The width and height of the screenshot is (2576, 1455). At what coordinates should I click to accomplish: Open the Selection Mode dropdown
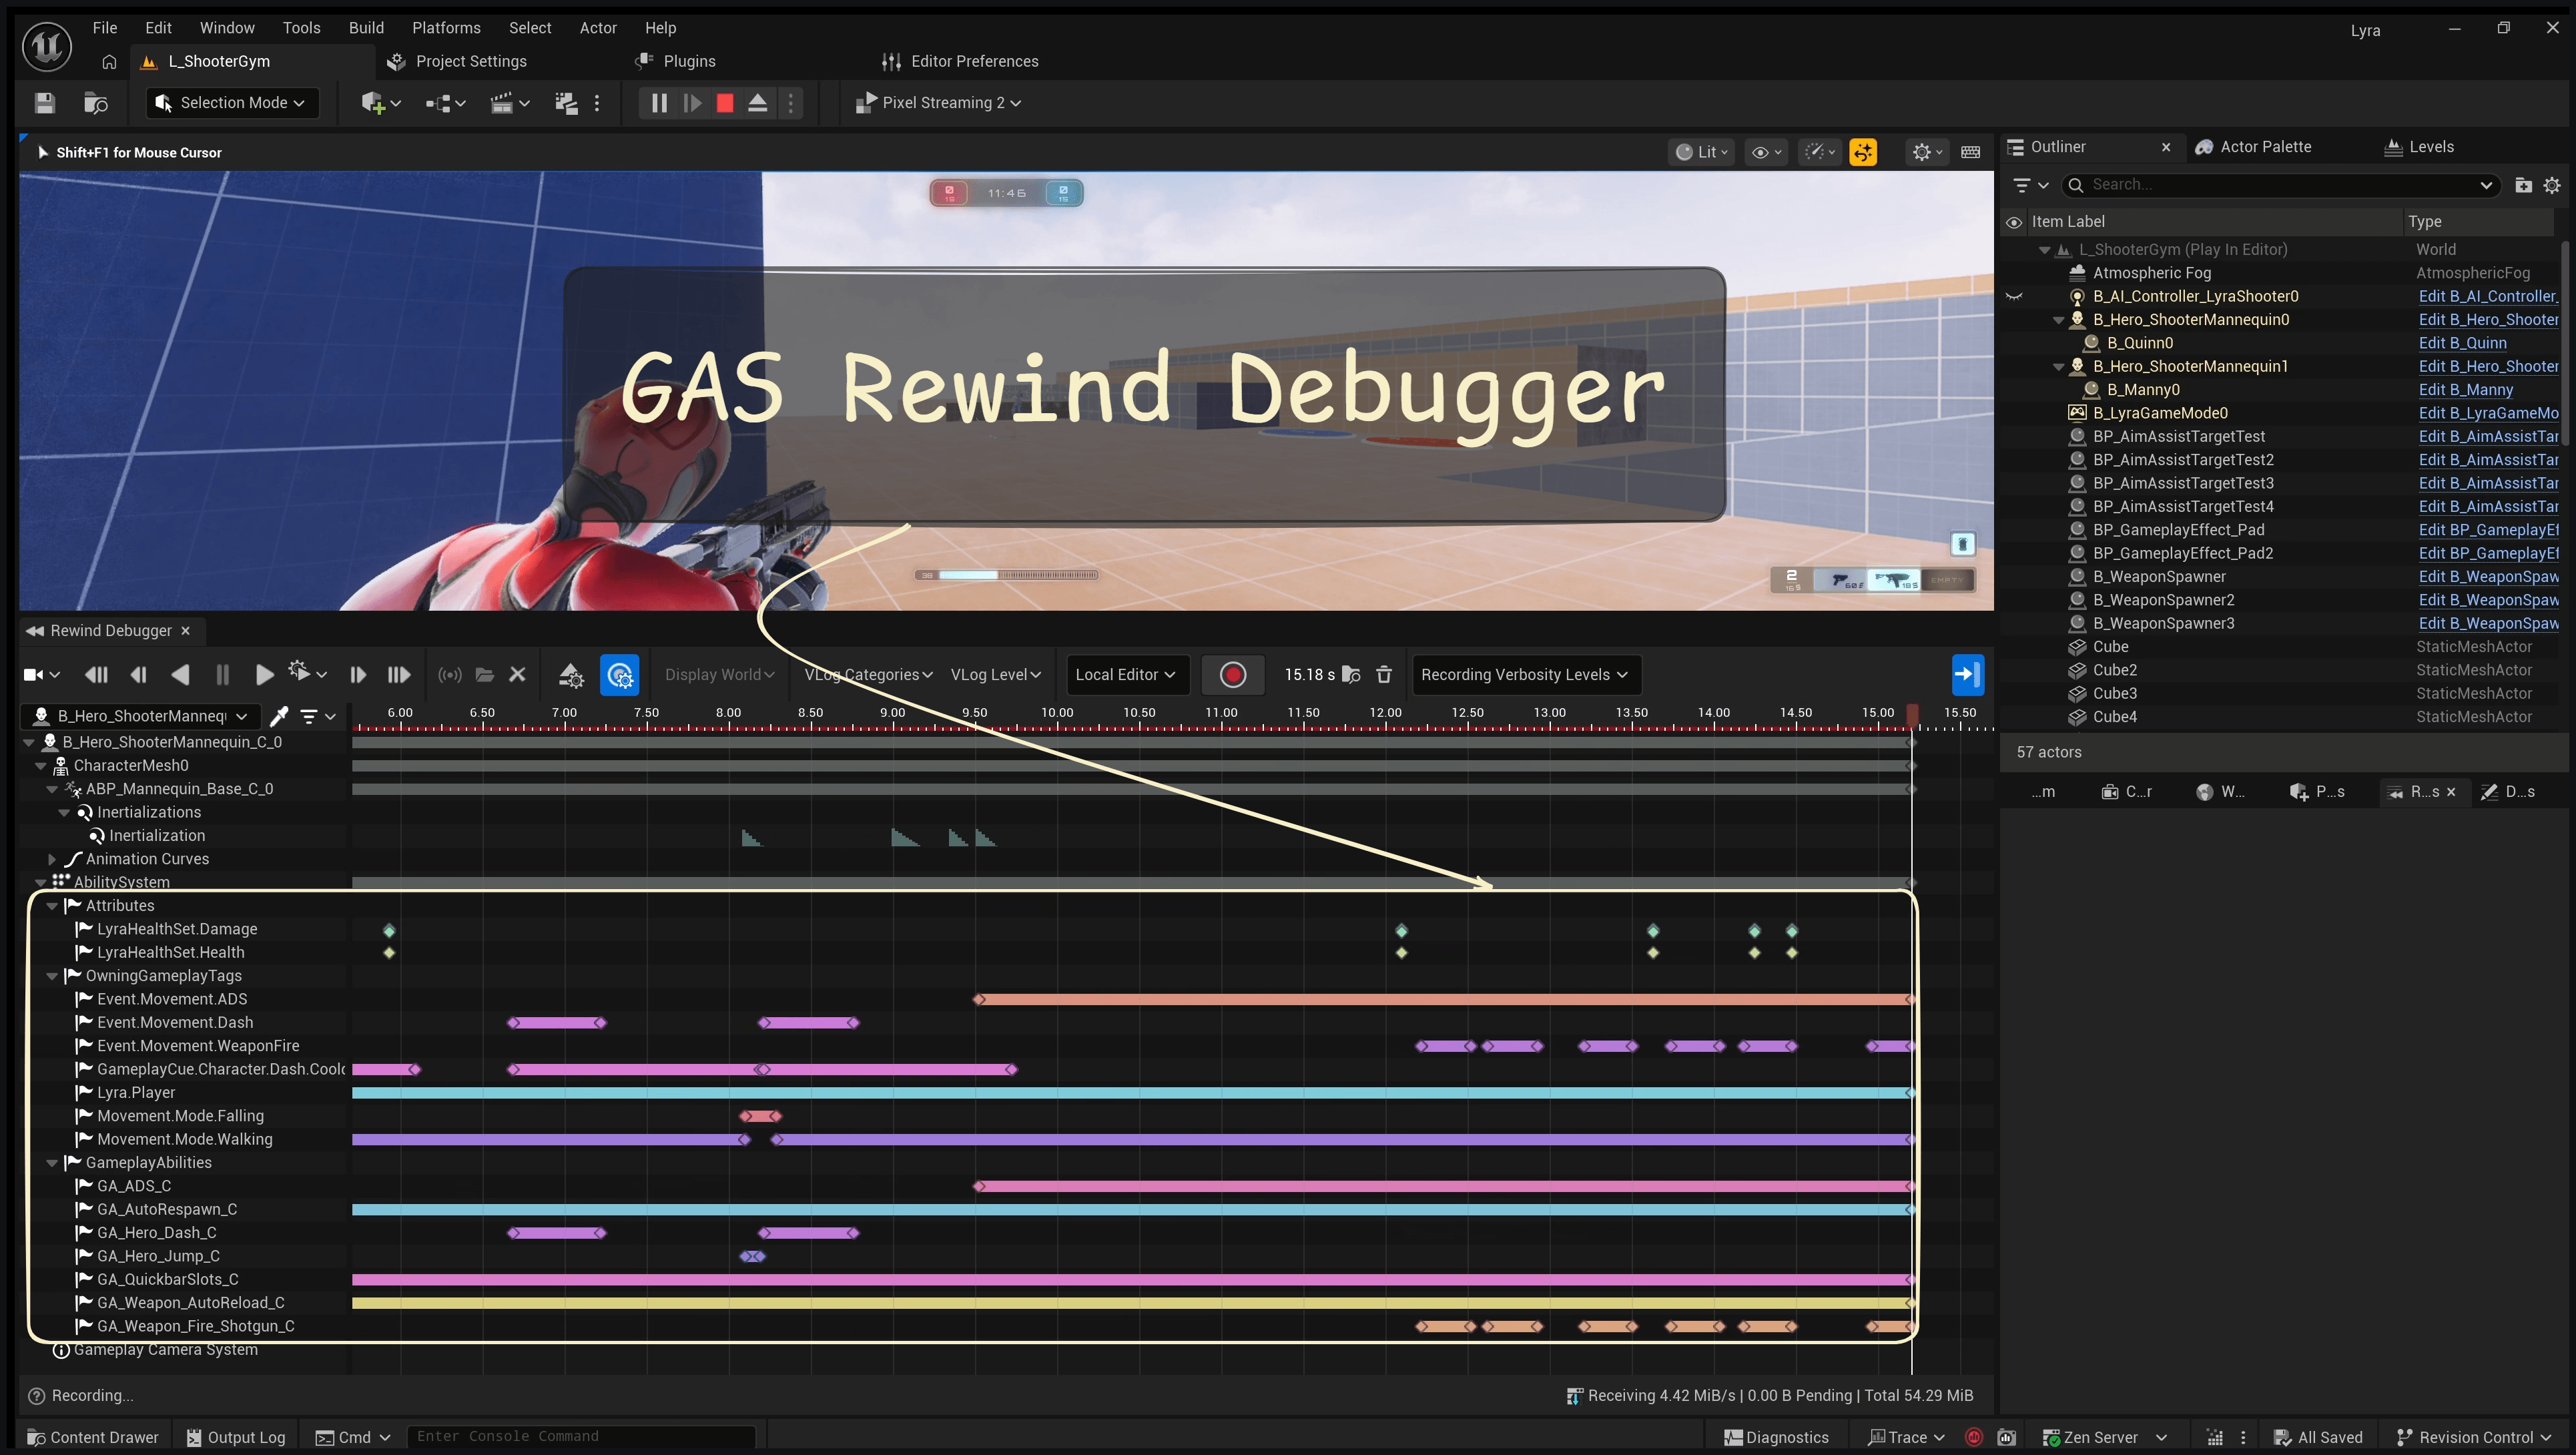click(x=232, y=103)
